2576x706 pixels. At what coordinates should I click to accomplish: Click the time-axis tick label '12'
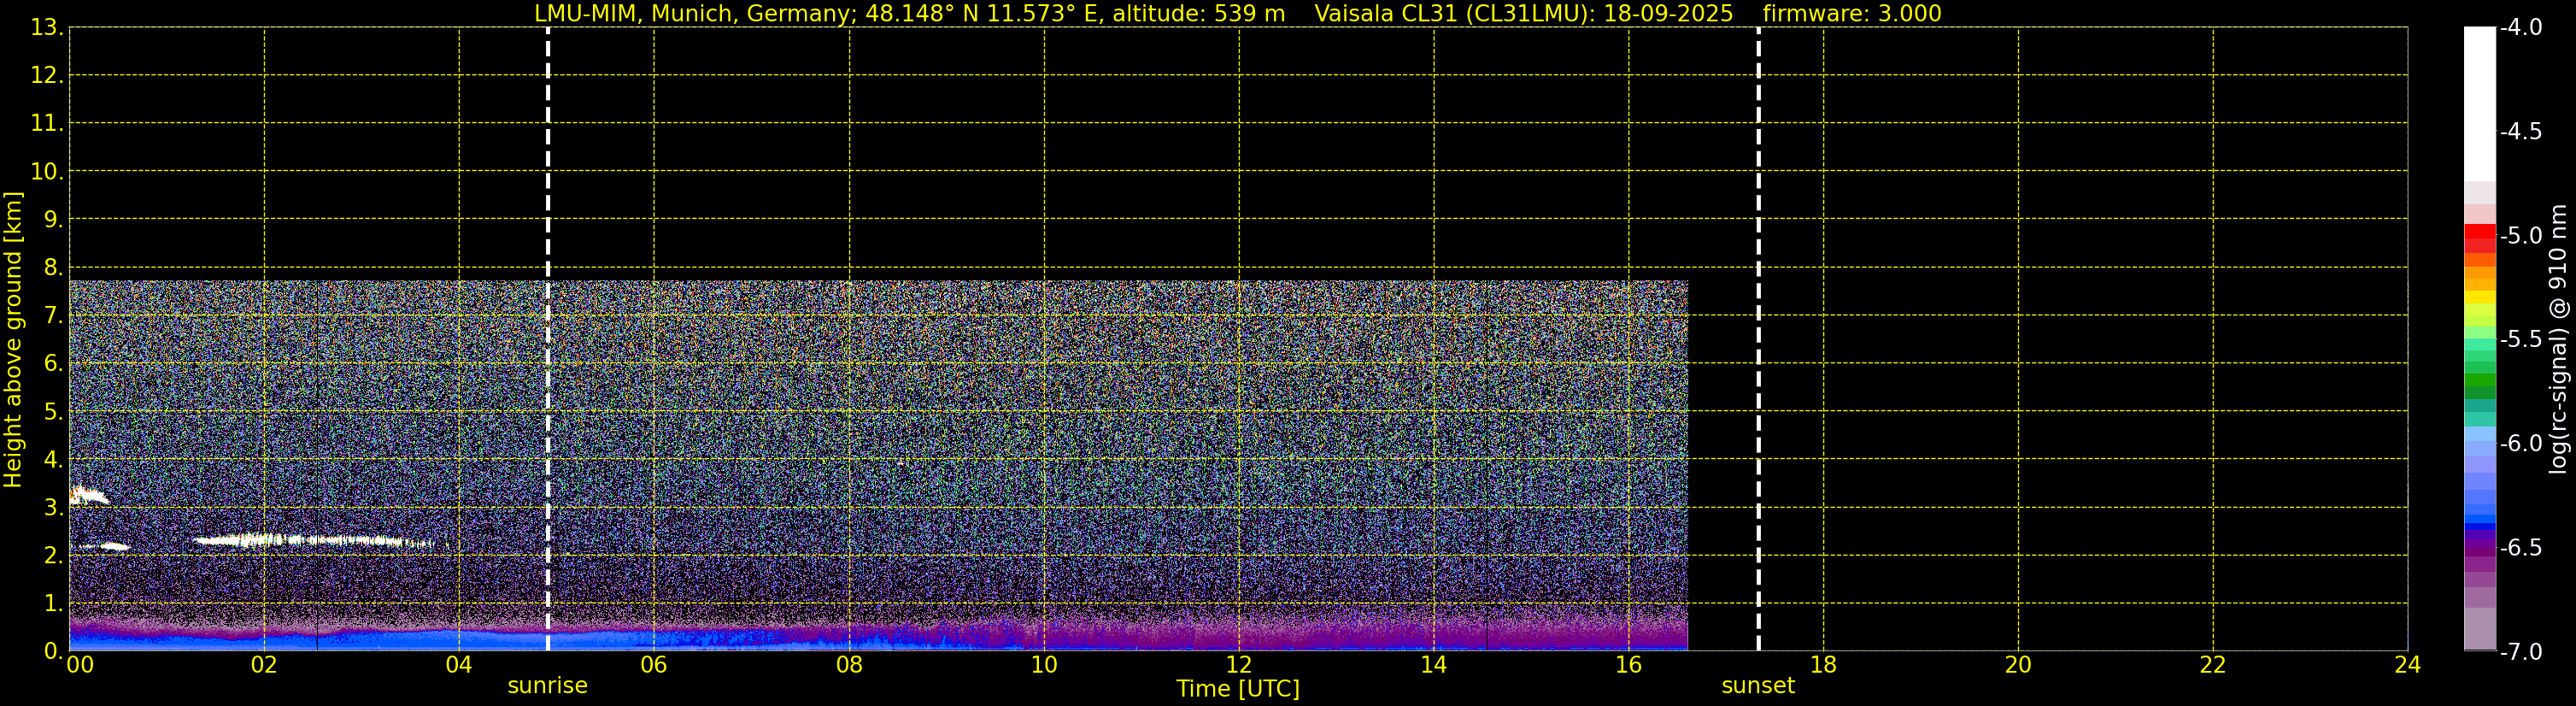1239,665
